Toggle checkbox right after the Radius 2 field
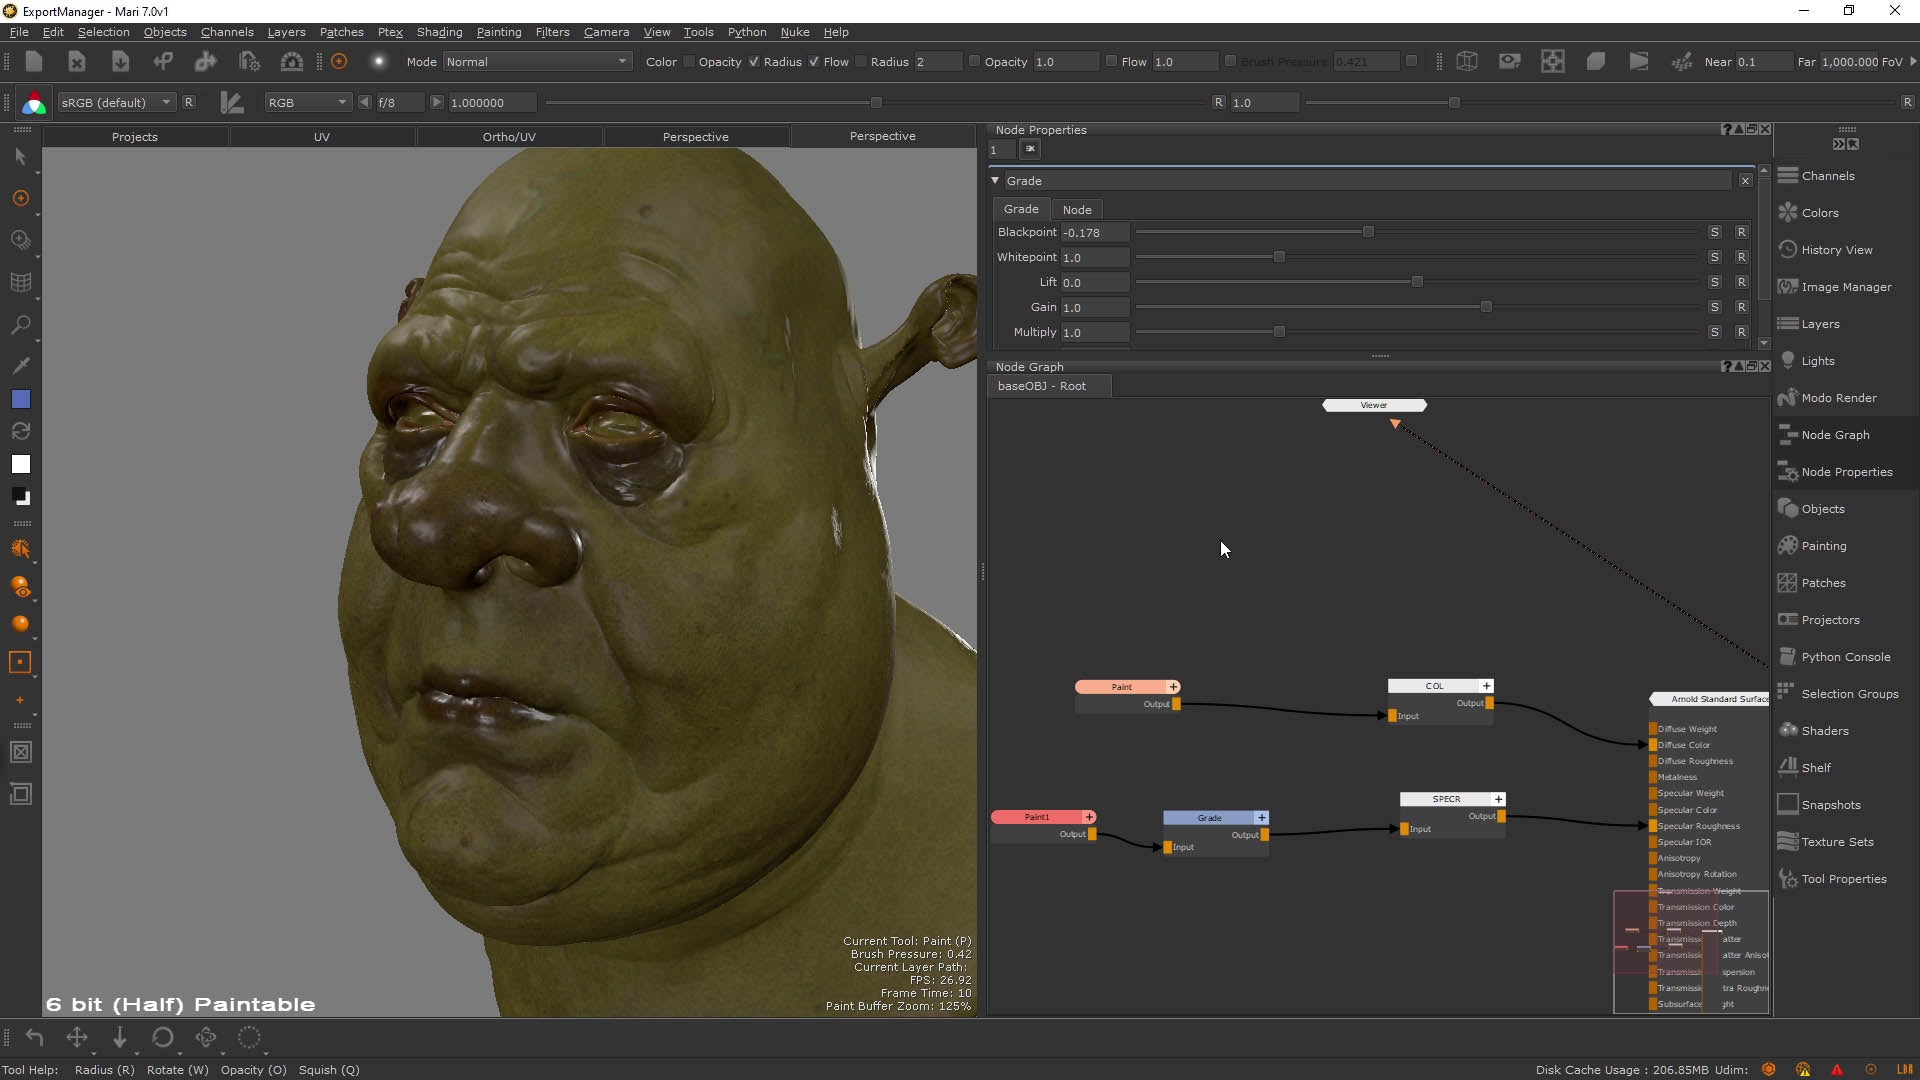This screenshot has height=1080, width=1920. point(974,61)
